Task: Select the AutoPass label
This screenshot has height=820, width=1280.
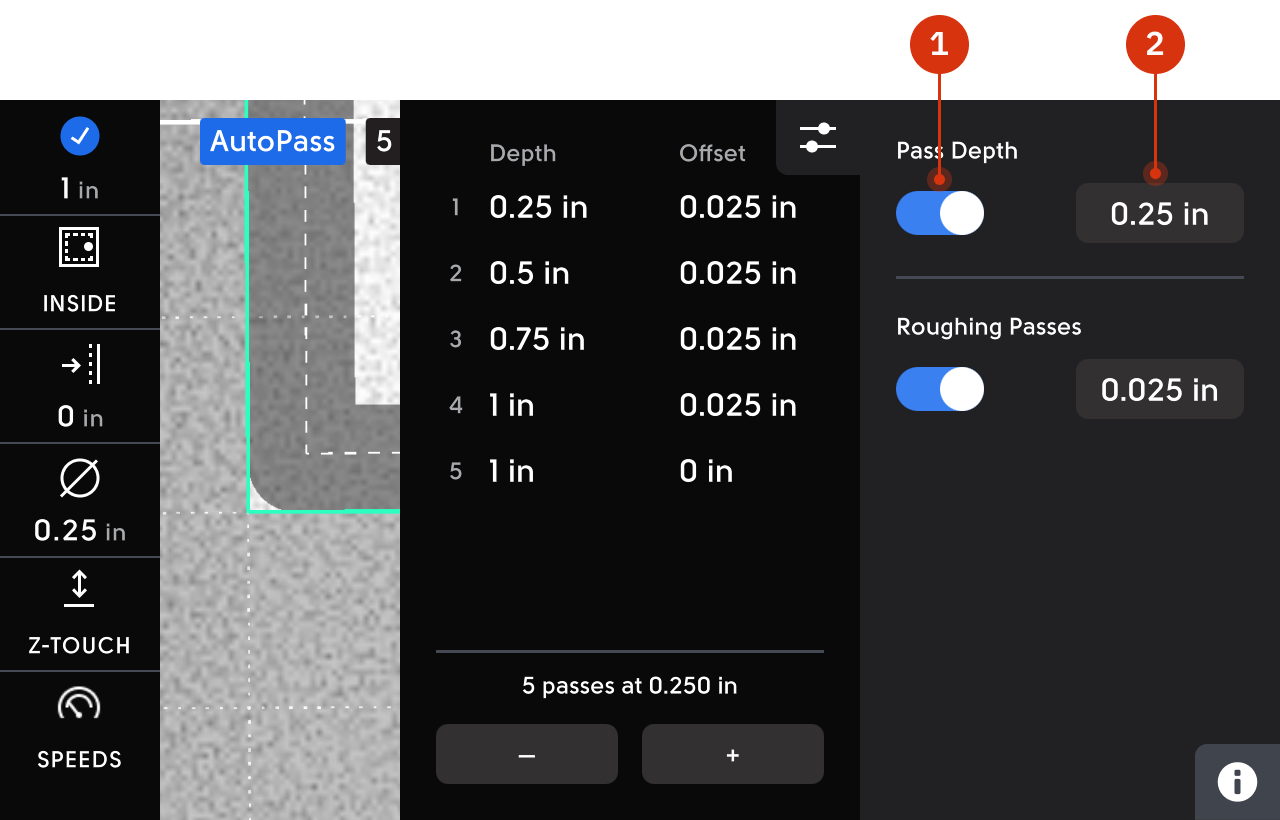Action: tap(272, 142)
